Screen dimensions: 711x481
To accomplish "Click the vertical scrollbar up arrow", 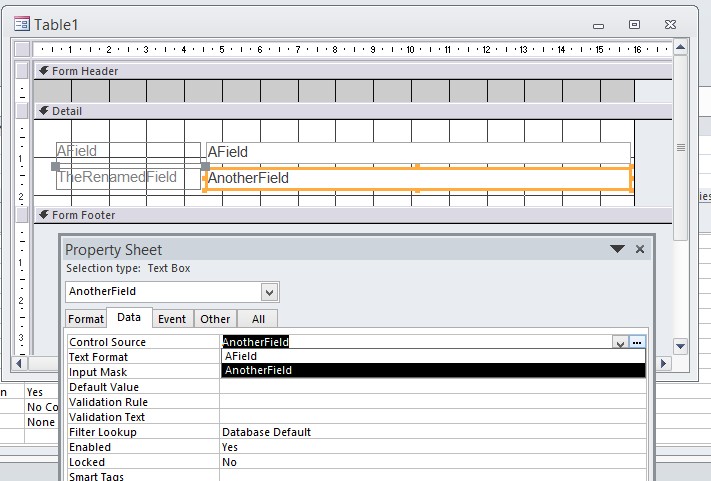I will coord(680,47).
